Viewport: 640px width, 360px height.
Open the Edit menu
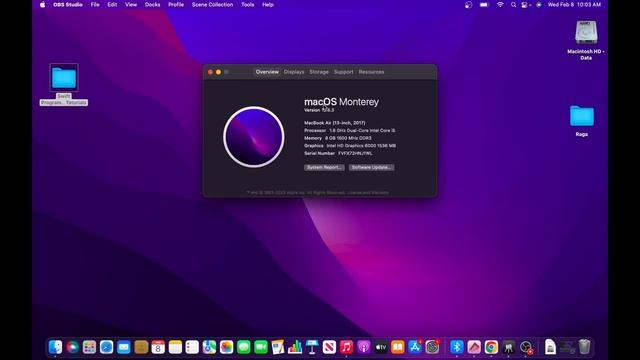point(112,4)
